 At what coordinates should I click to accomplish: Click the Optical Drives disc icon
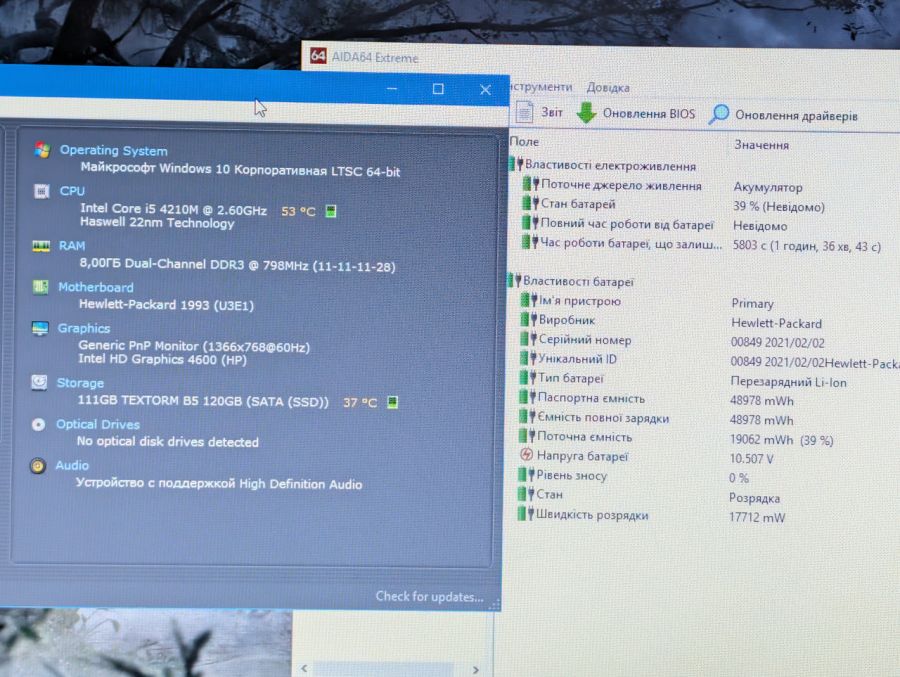[x=38, y=424]
